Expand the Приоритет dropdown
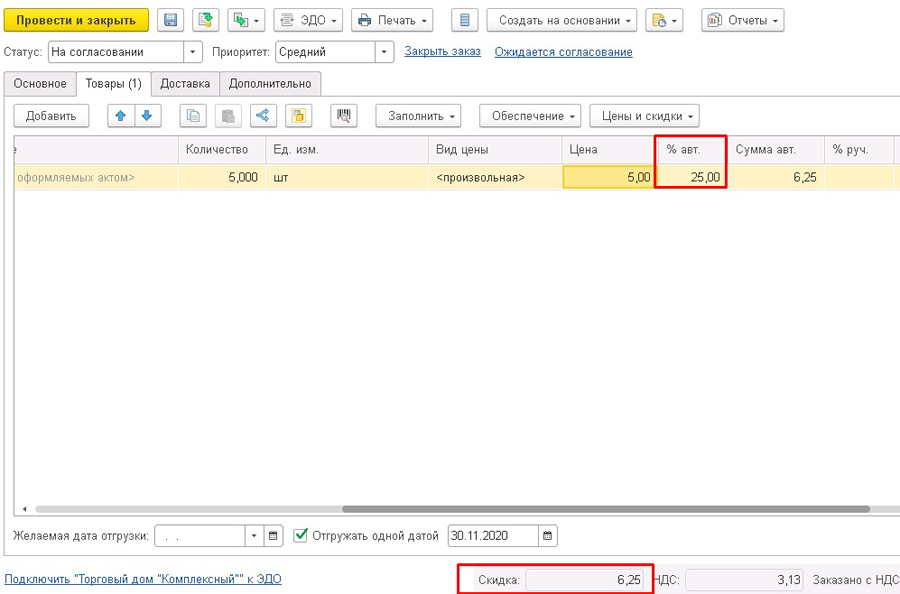The width and height of the screenshot is (900, 594). pos(385,52)
